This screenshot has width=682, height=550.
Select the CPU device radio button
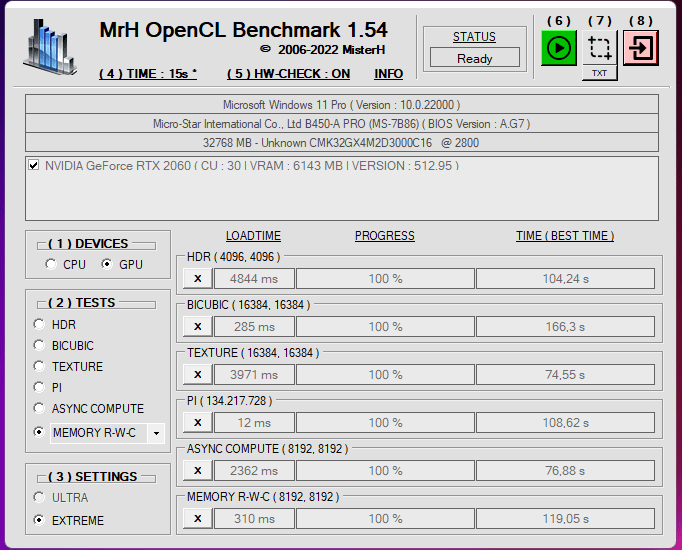tap(51, 264)
